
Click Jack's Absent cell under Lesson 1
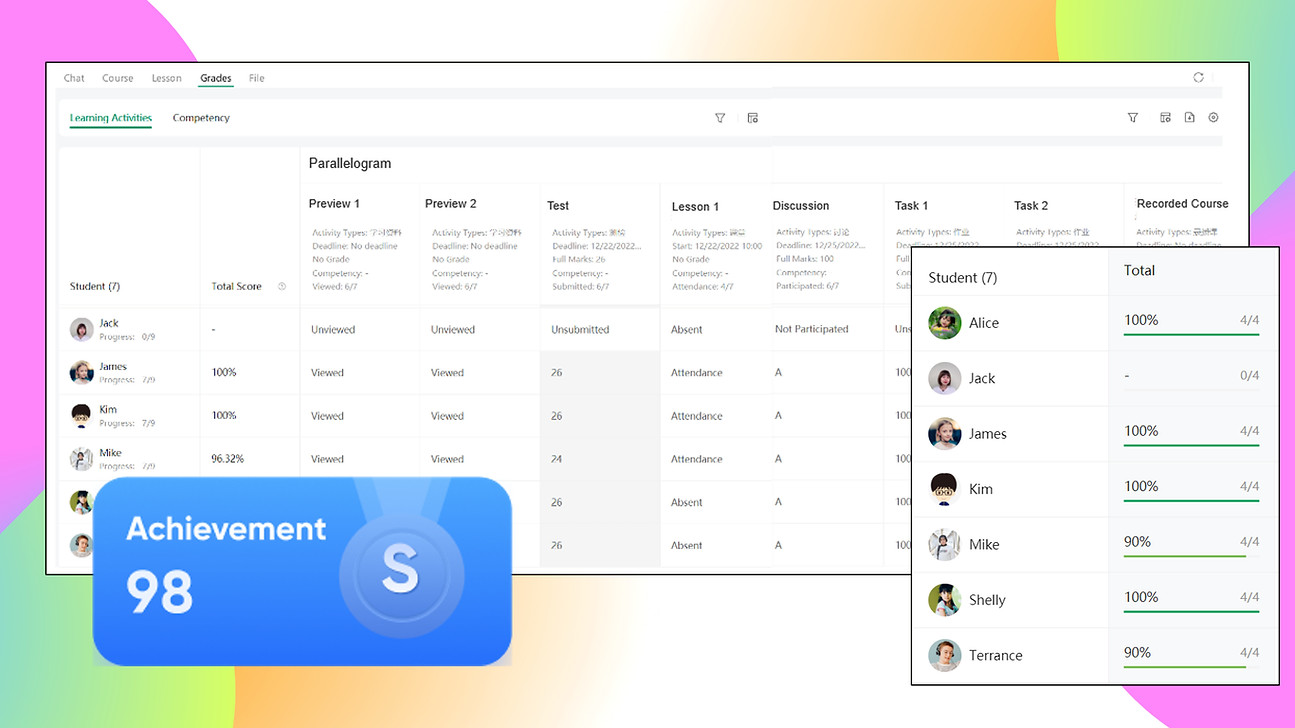[687, 330]
